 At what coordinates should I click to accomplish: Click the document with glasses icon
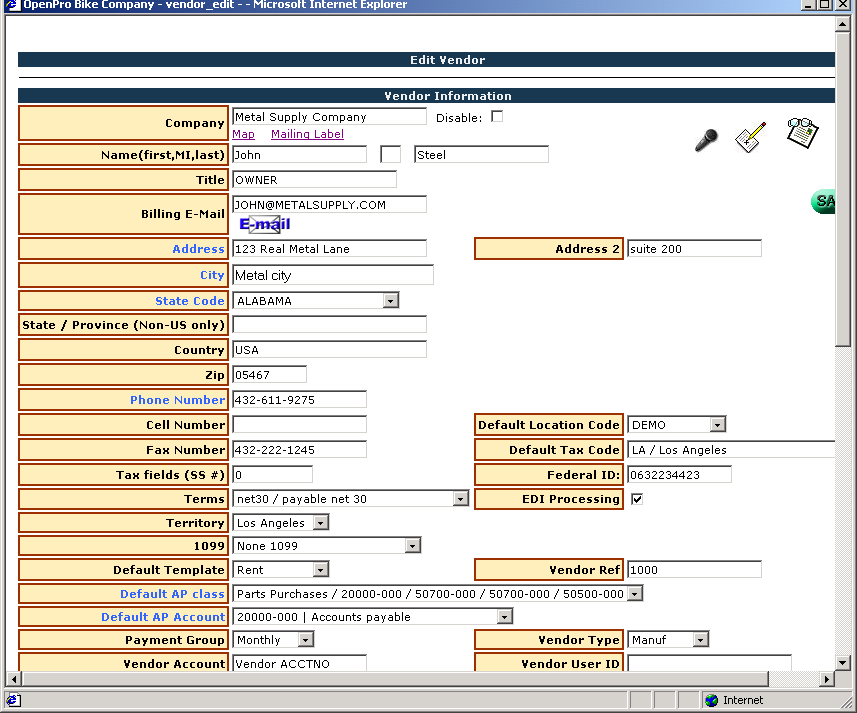(x=802, y=133)
